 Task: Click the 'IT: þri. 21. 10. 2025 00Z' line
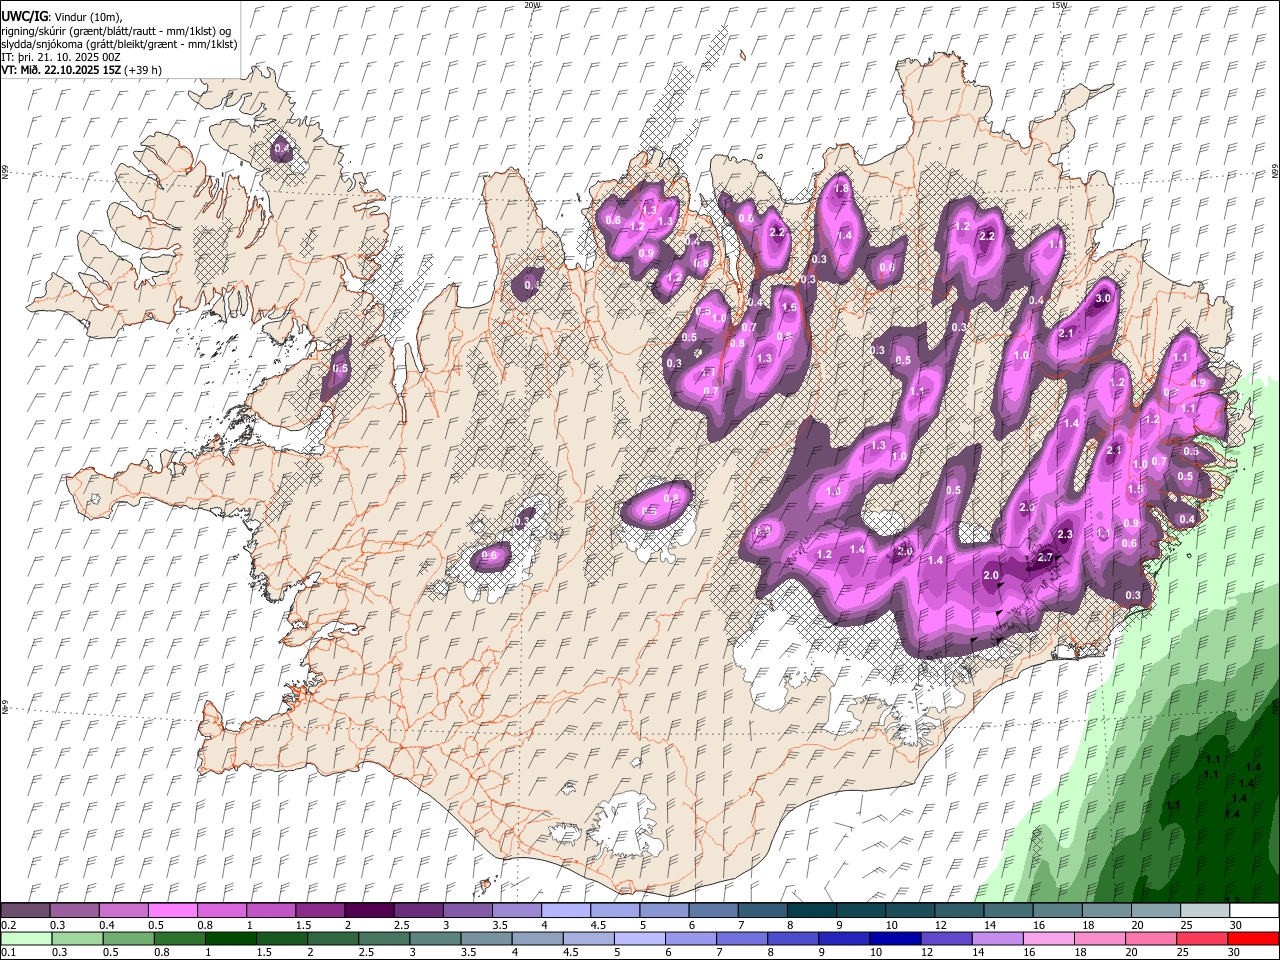(x=61, y=57)
